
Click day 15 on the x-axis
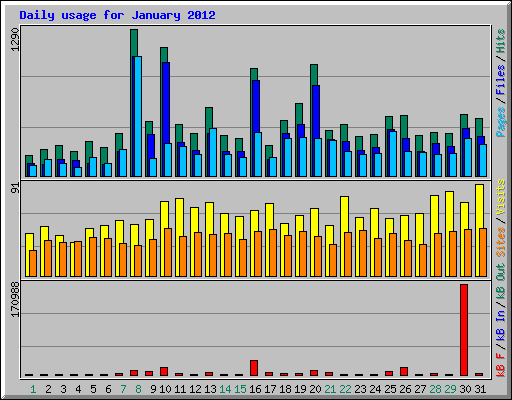[x=240, y=389]
